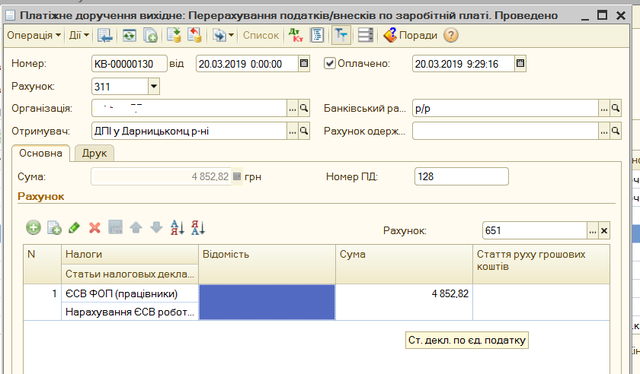
Task: Click the Поради button
Action: pos(411,36)
